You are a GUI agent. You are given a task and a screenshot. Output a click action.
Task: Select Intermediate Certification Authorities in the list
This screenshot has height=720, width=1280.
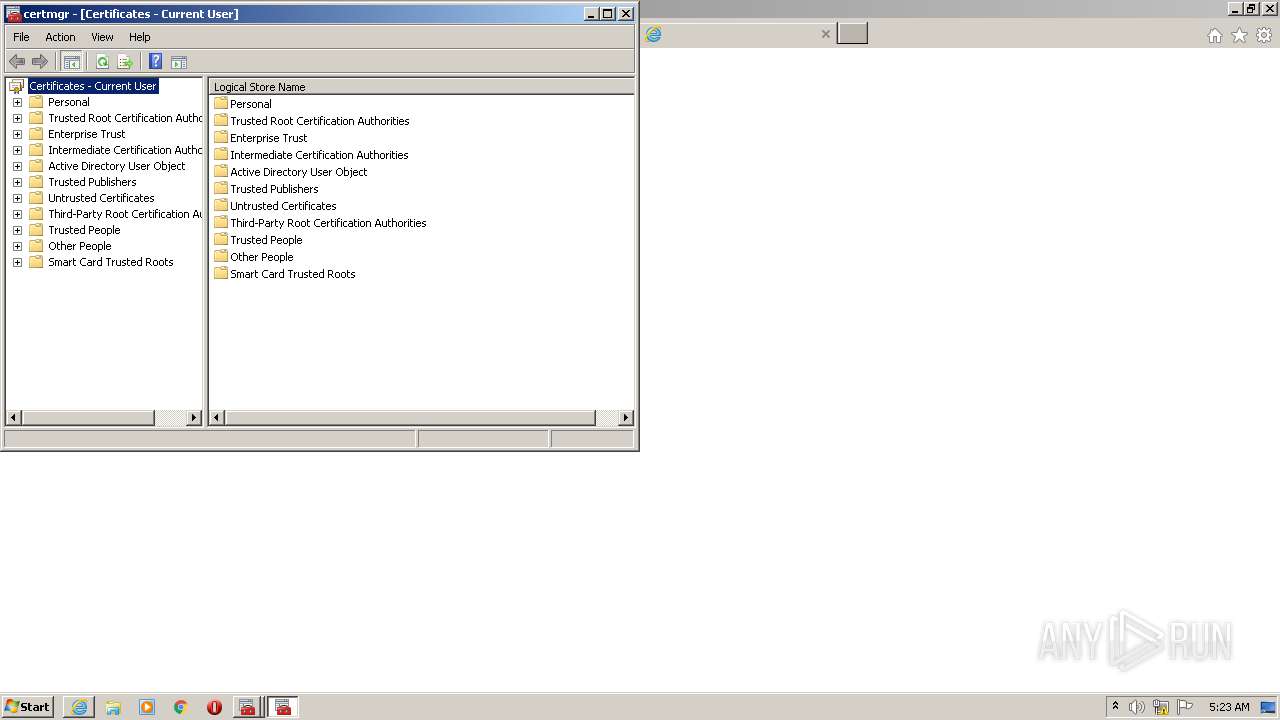319,155
